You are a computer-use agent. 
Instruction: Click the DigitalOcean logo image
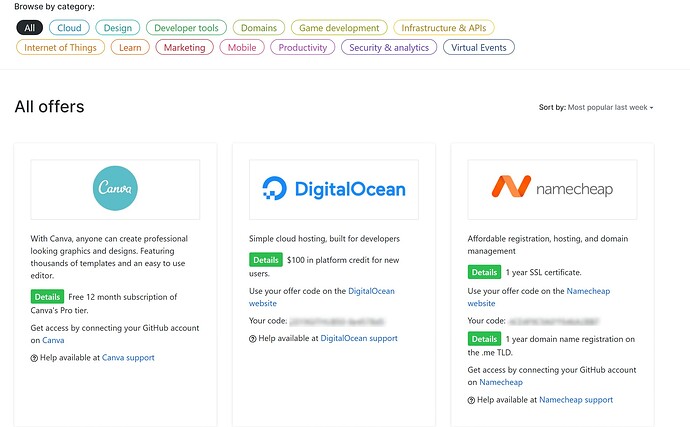pos(334,189)
